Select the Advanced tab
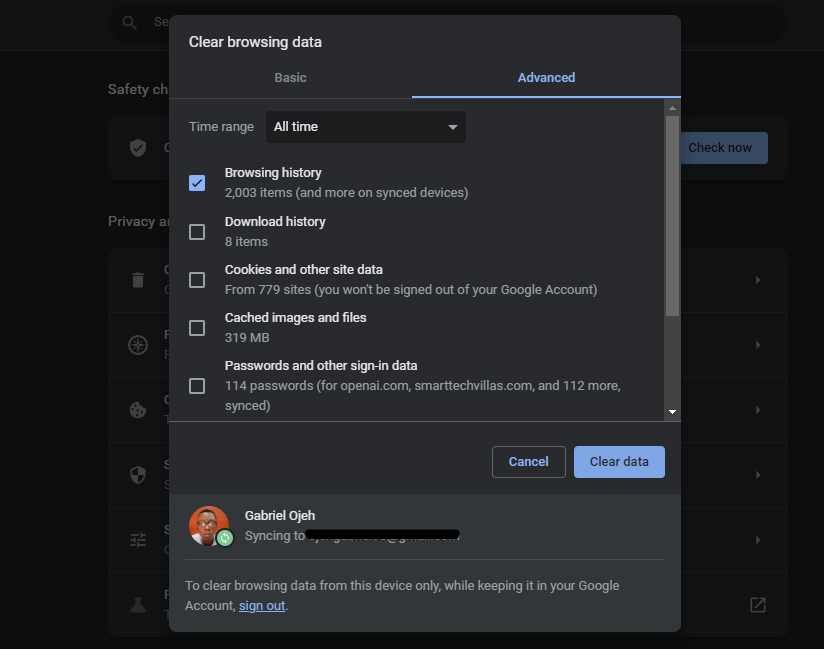Screen dimensions: 824x649 pos(546,77)
